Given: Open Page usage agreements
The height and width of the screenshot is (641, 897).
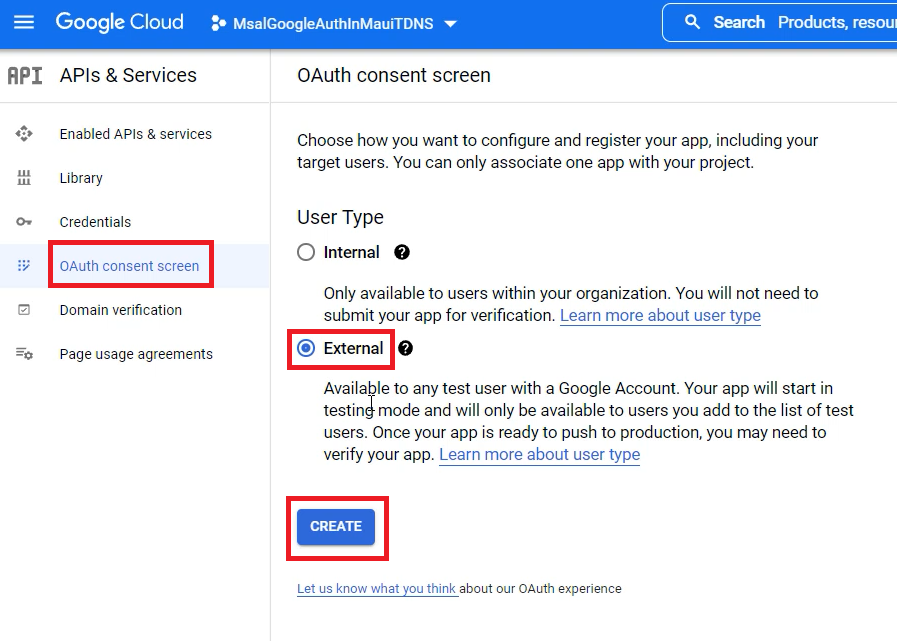Looking at the screenshot, I should [x=136, y=354].
